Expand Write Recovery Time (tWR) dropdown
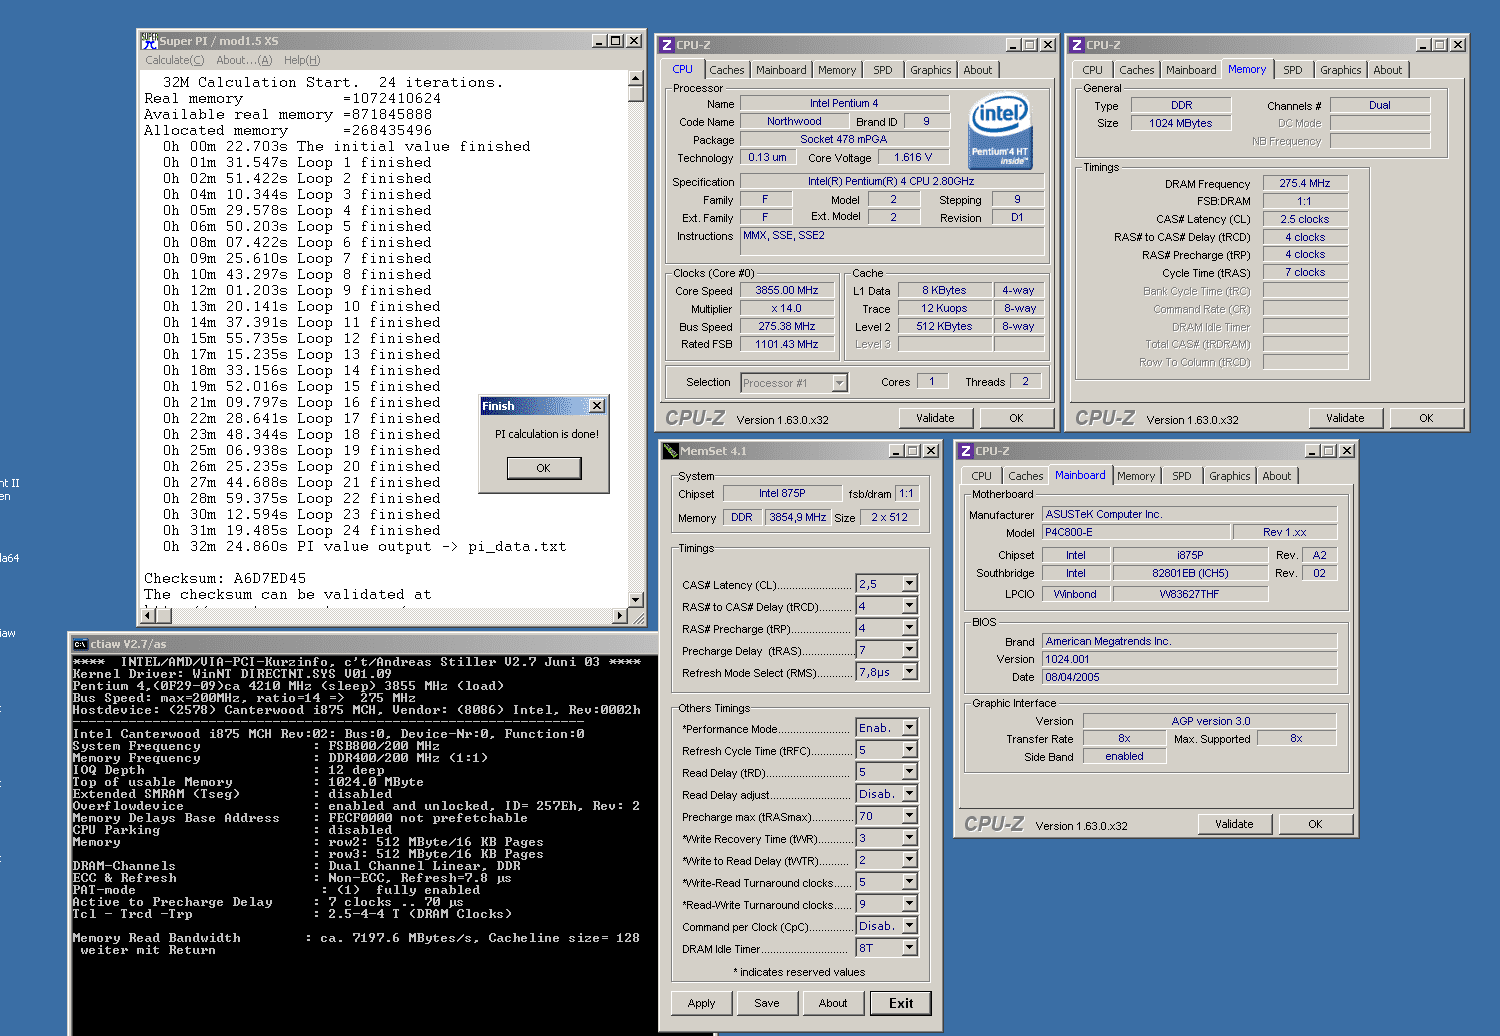The image size is (1500, 1036). click(x=910, y=838)
